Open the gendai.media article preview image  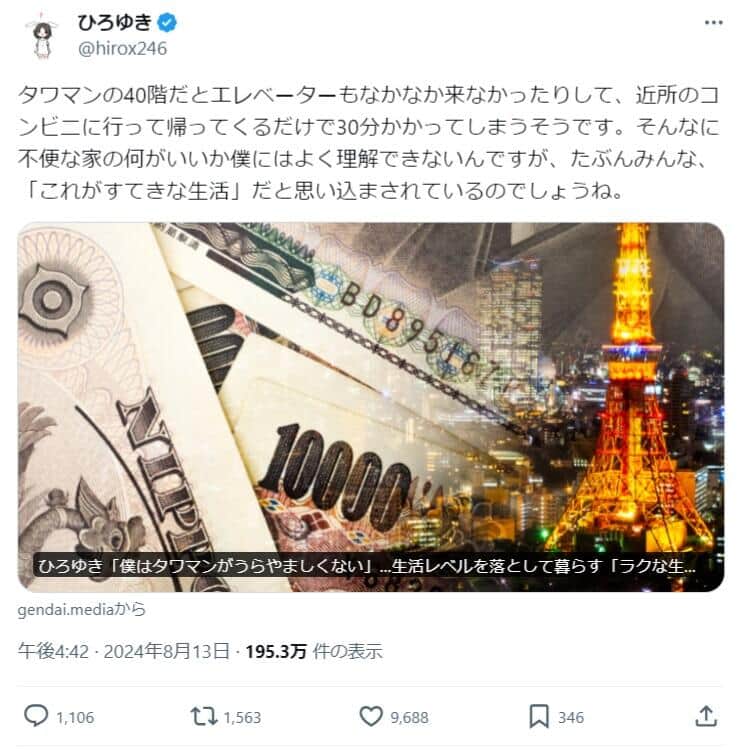coord(371,407)
